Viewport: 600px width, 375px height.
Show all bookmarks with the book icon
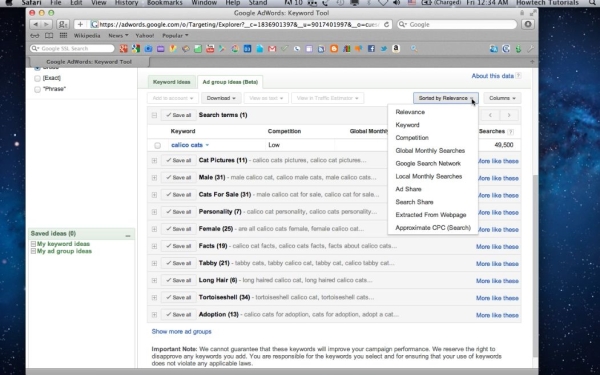[x=49, y=36]
